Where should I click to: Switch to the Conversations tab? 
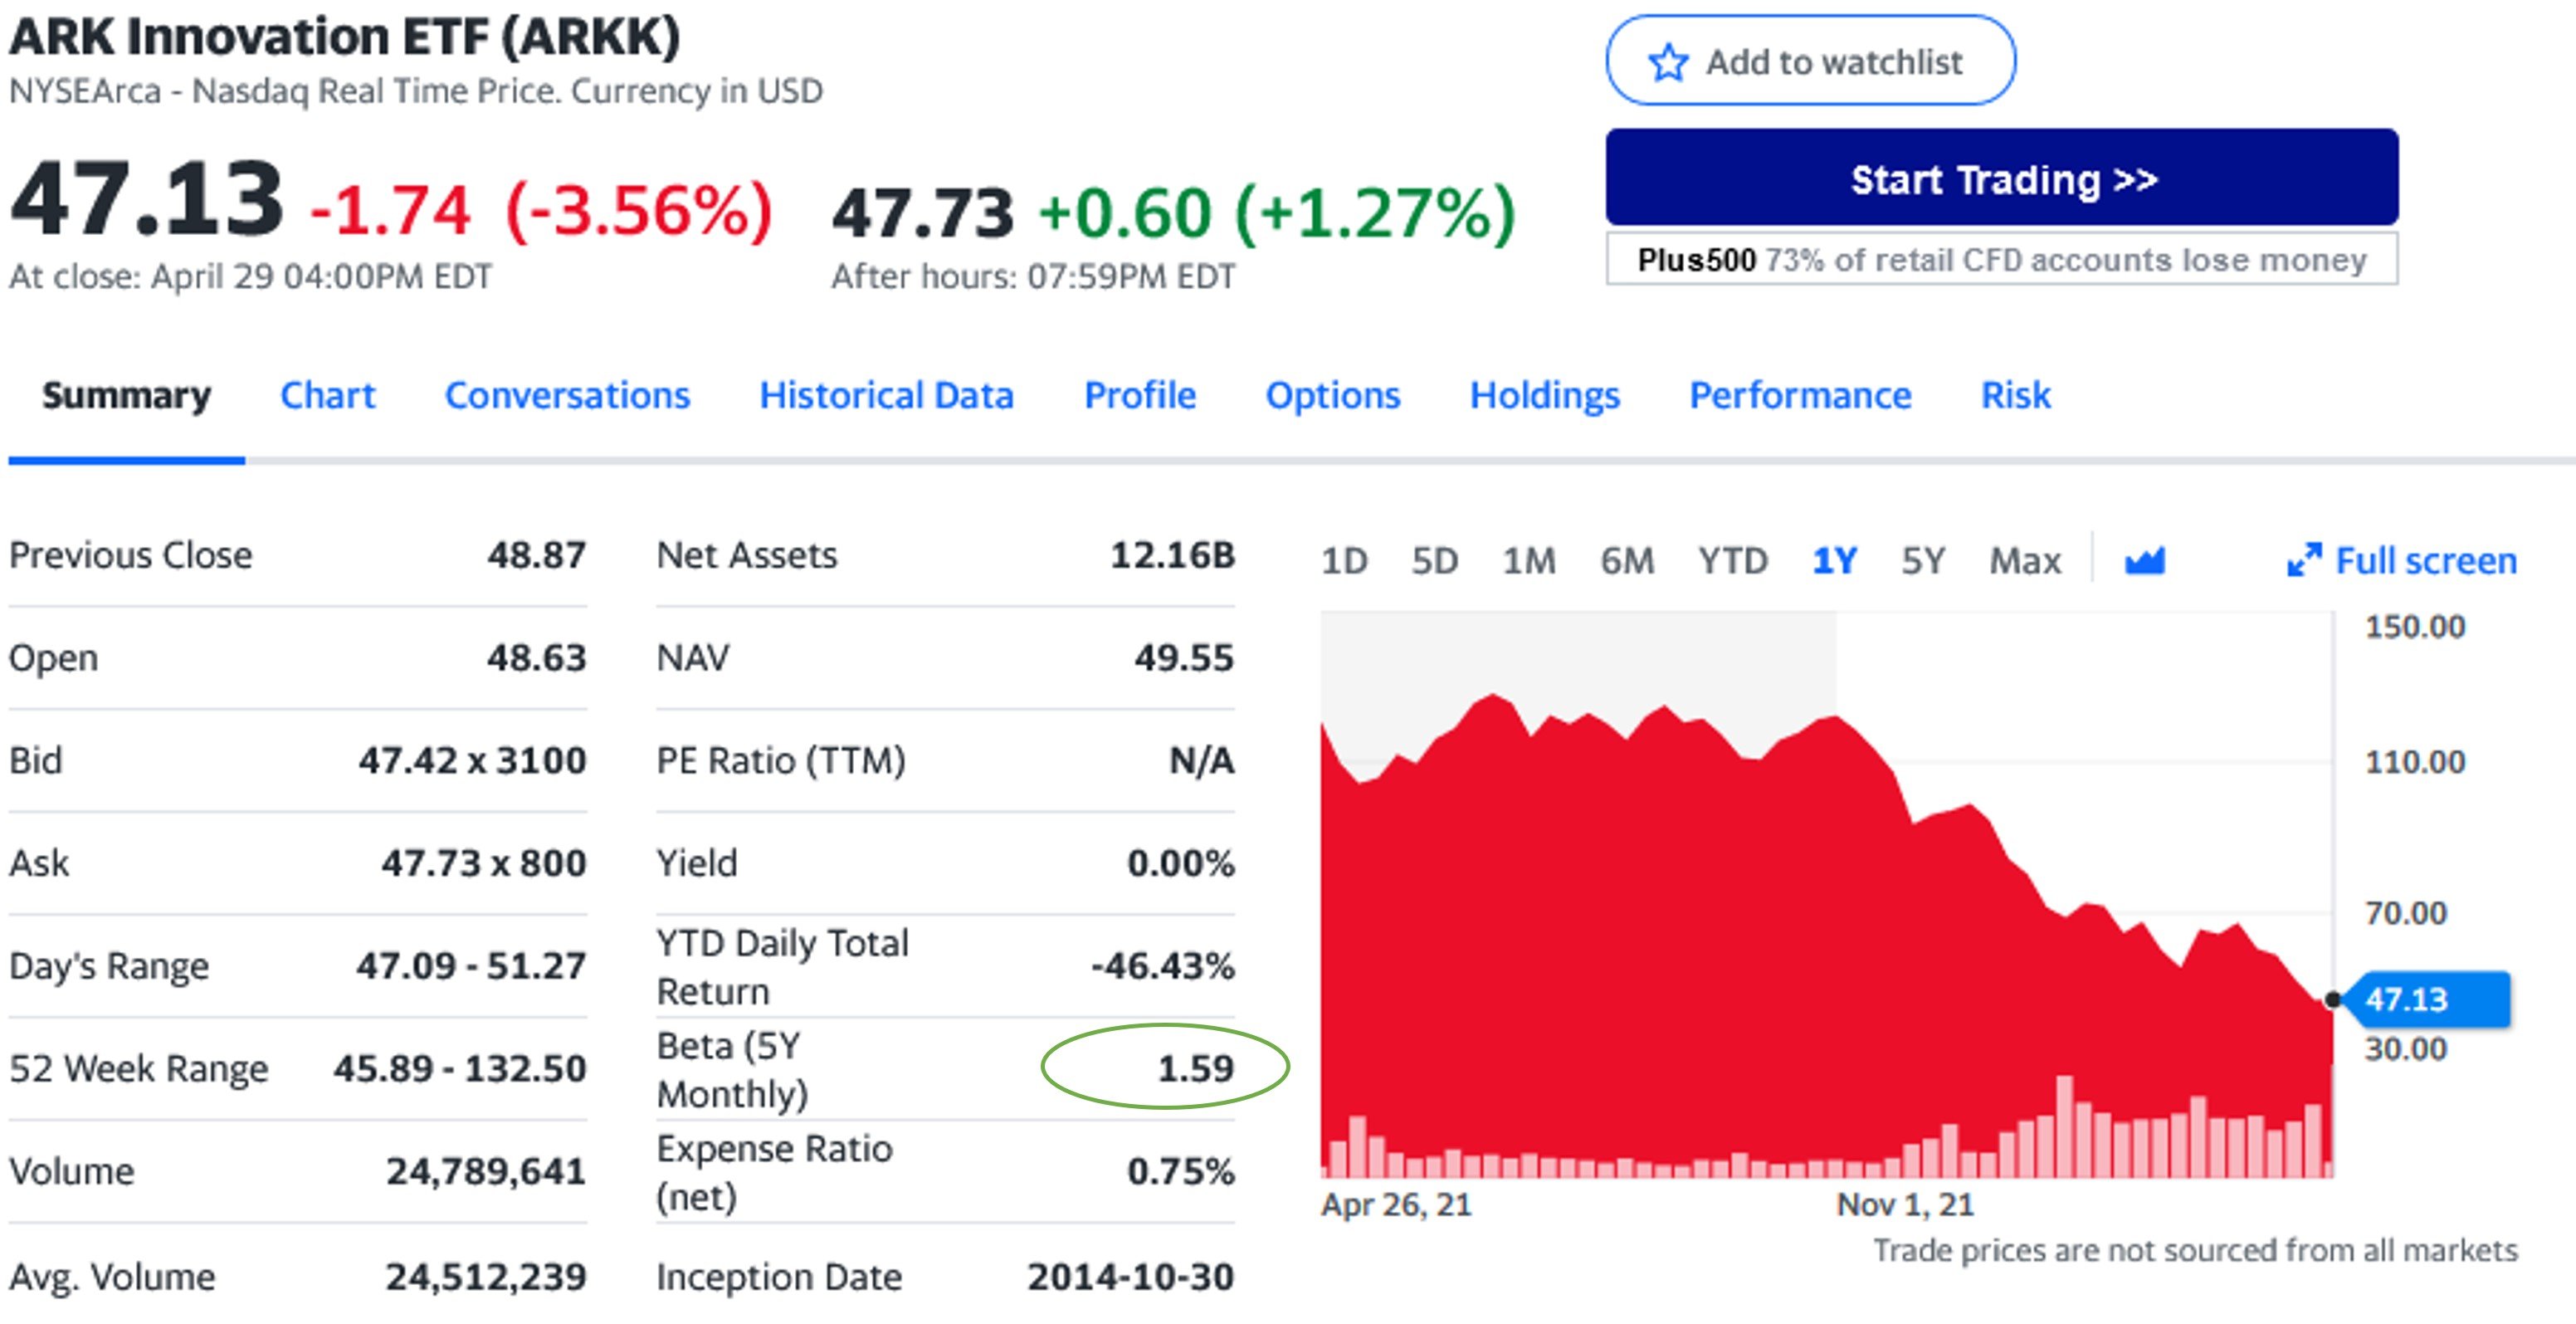coord(567,395)
